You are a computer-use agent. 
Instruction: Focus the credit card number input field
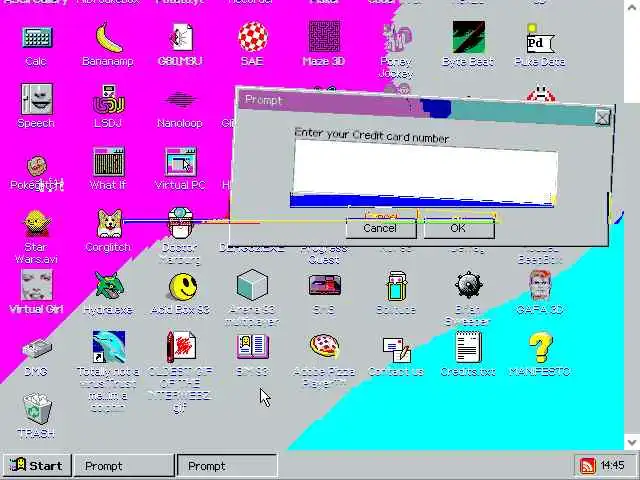pos(424,173)
